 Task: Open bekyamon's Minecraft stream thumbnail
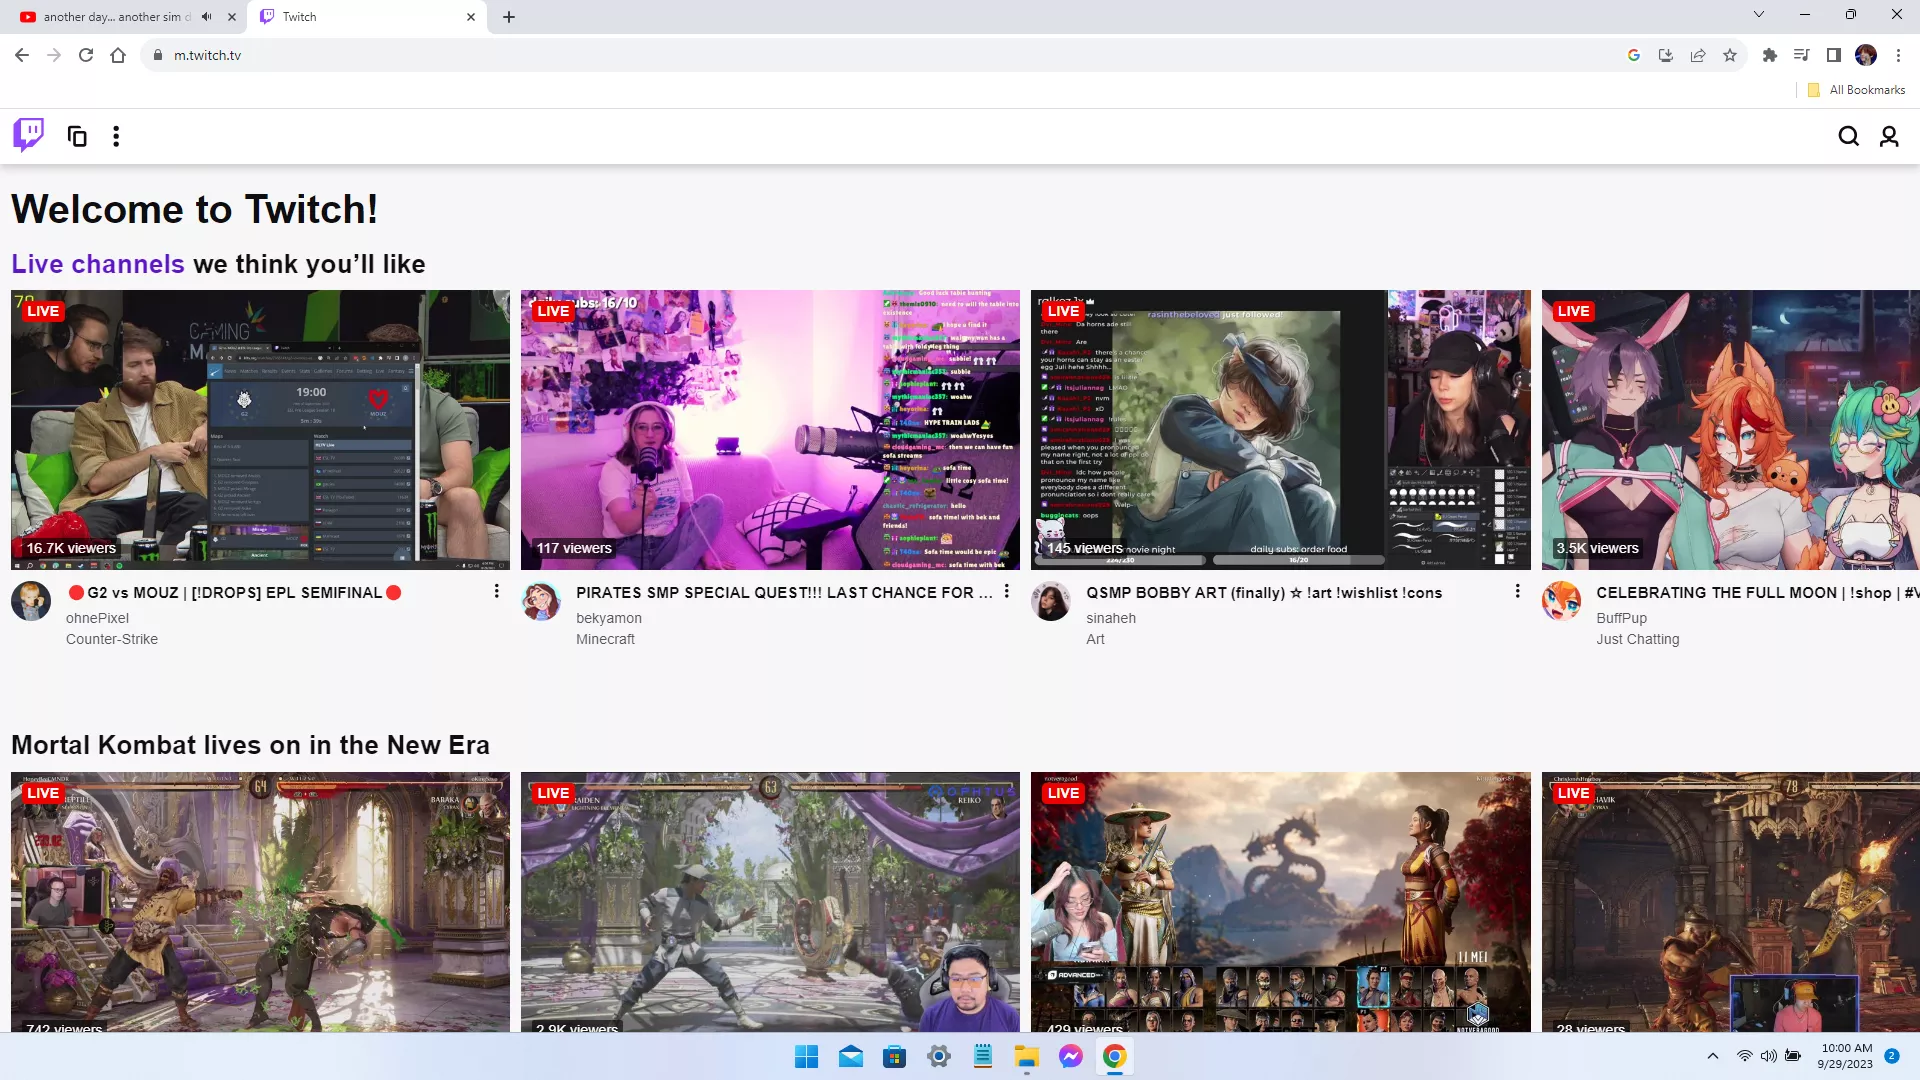coord(770,429)
